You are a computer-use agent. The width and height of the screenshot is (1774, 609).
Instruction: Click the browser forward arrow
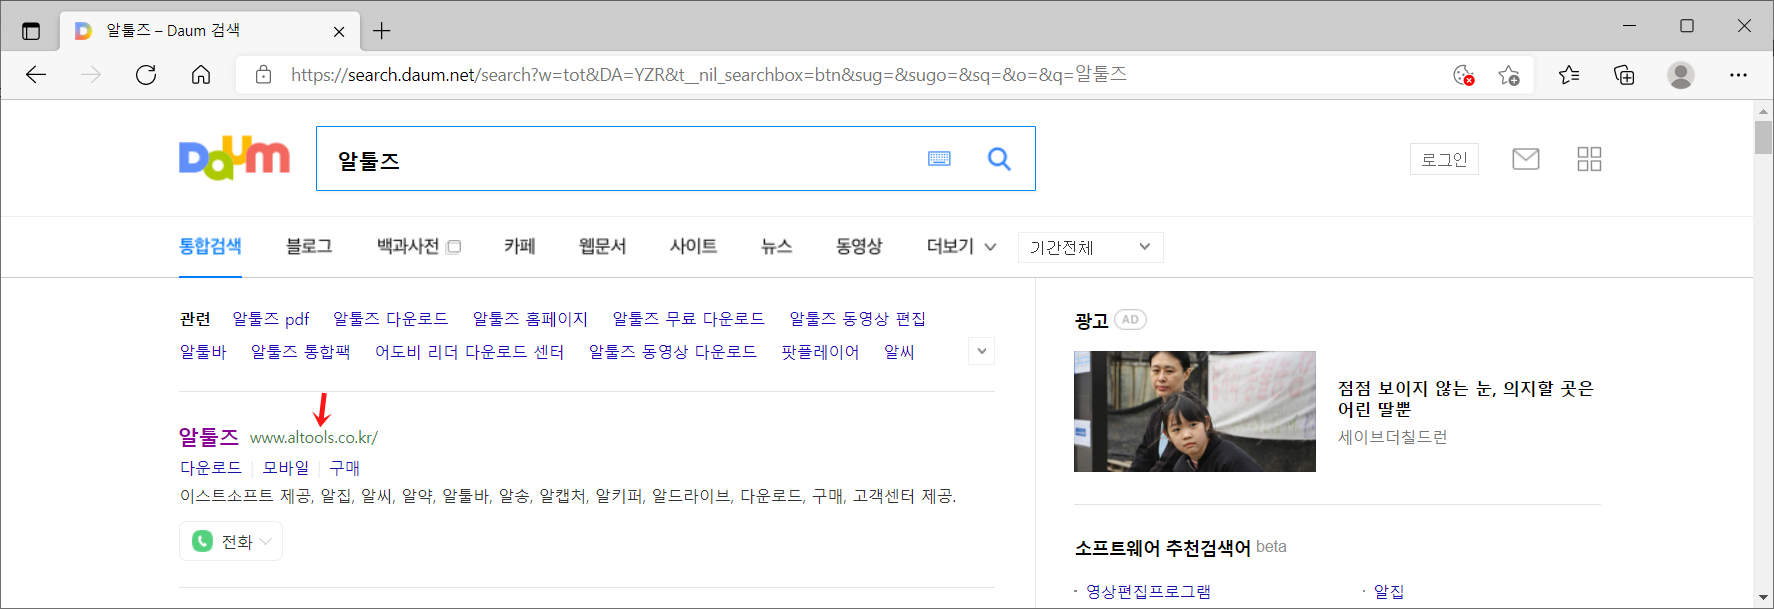point(91,75)
